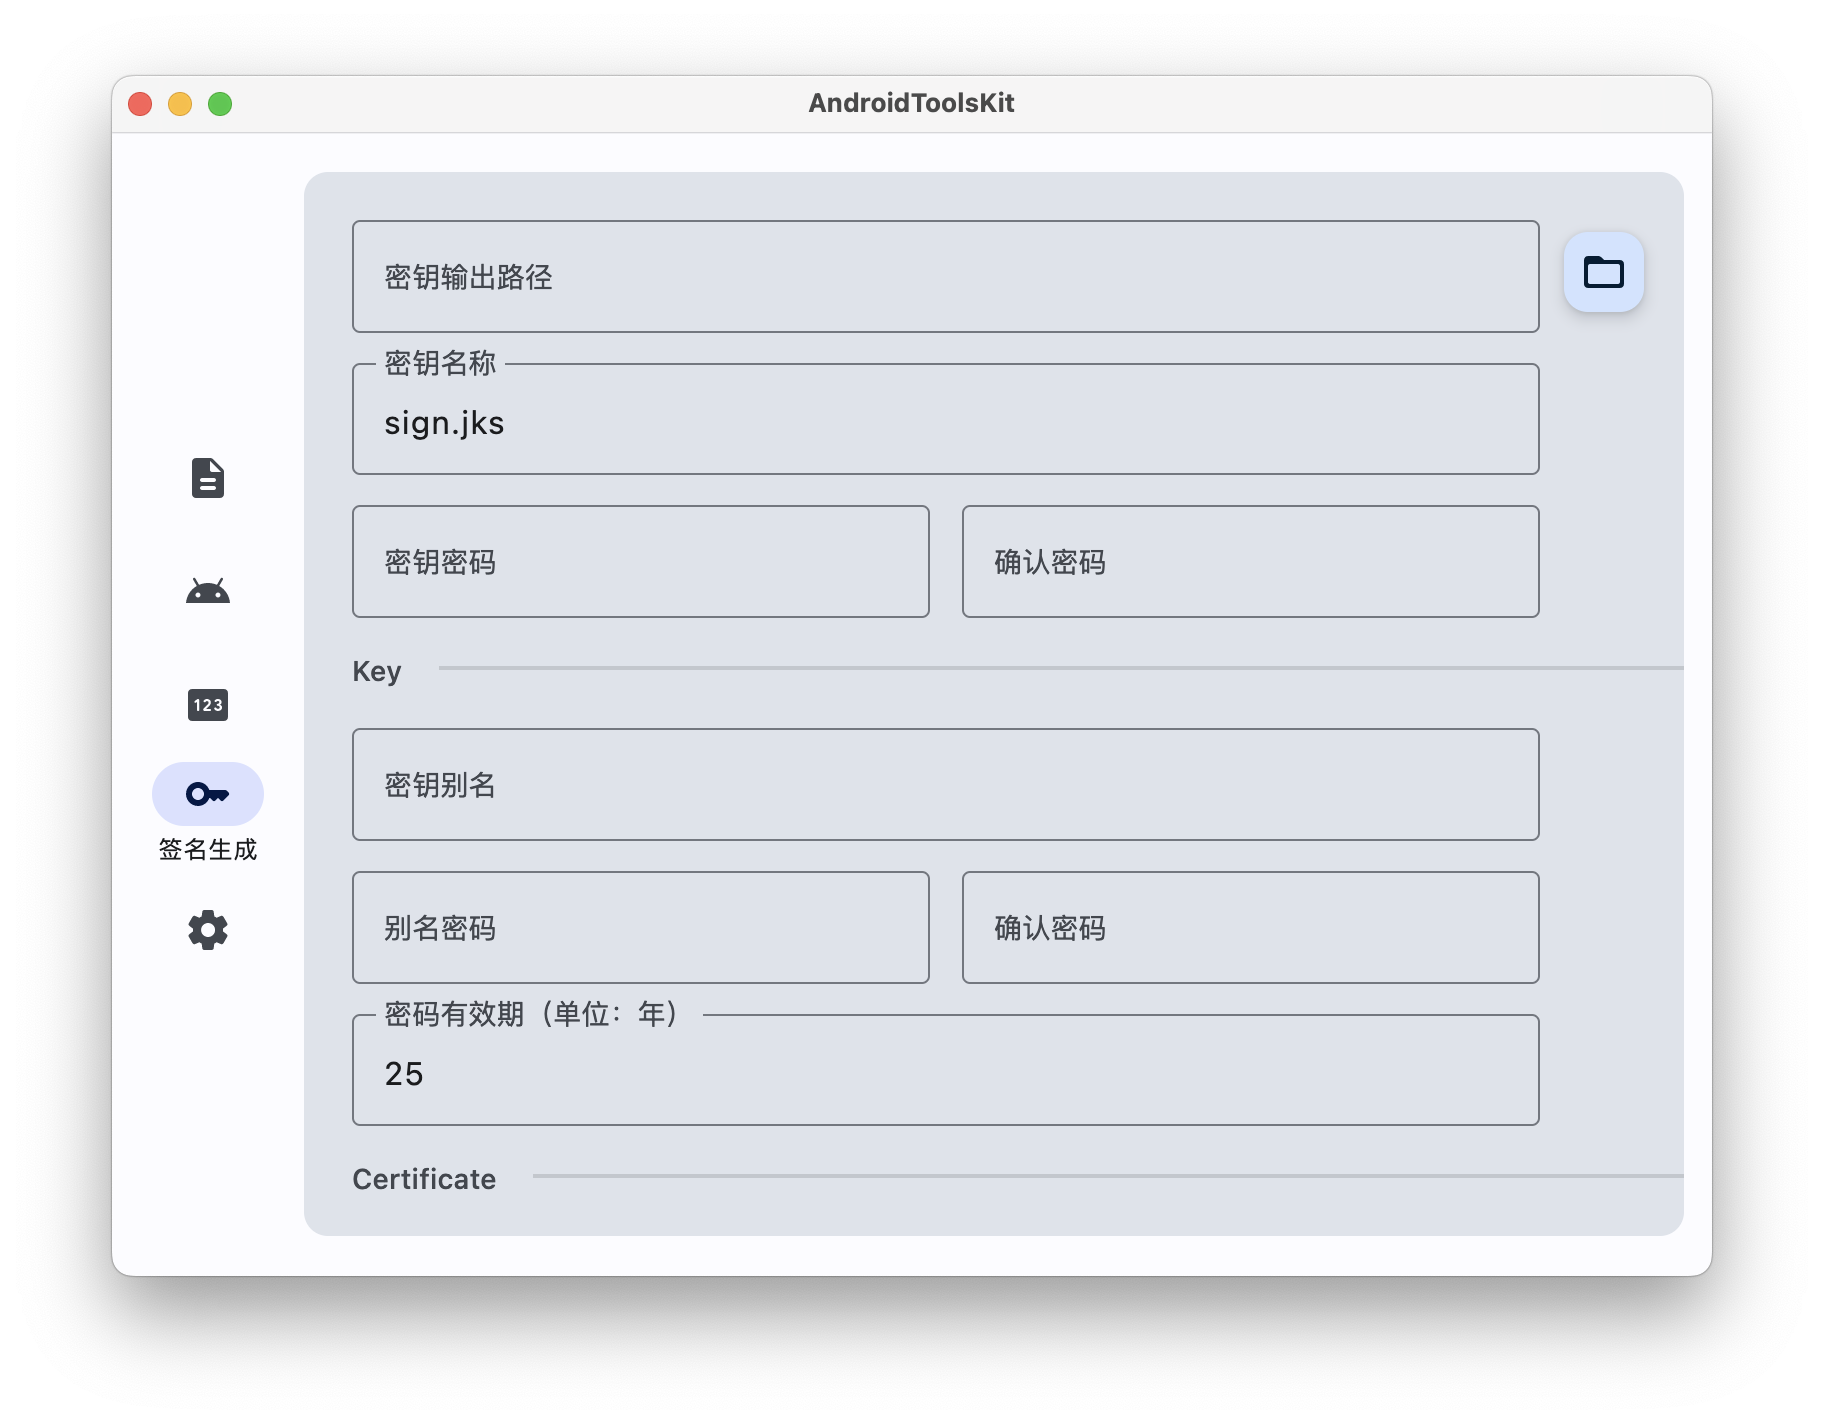Viewport: 1824px width, 1424px height.
Task: Click the Key section heading
Action: 377,671
